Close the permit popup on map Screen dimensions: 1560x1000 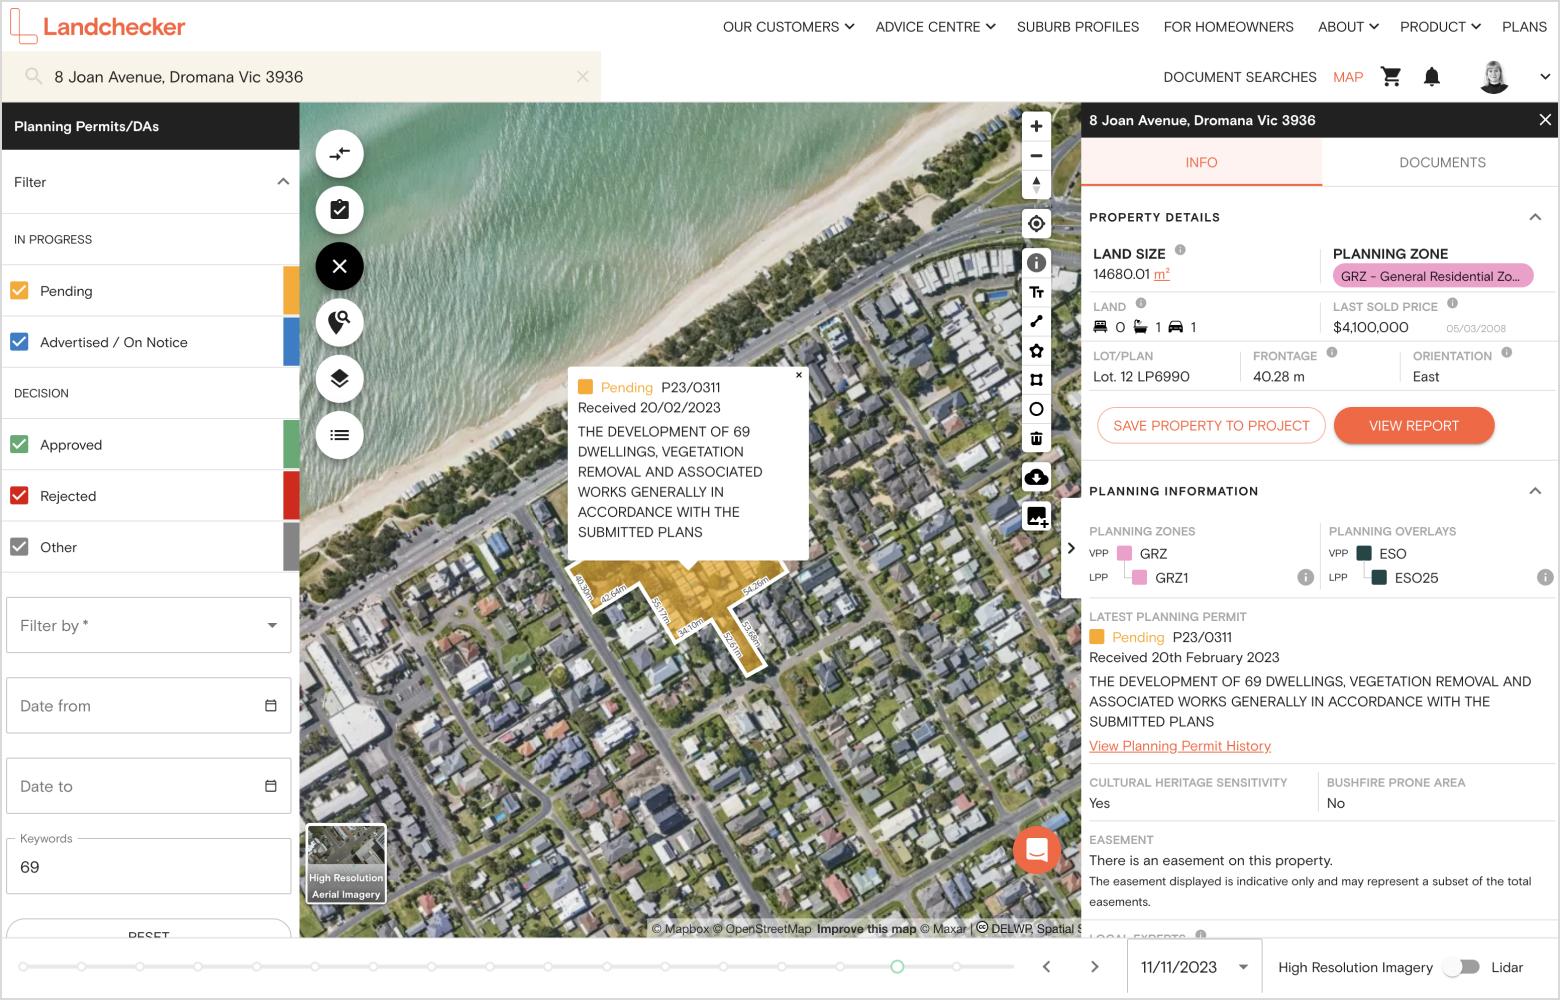(798, 375)
